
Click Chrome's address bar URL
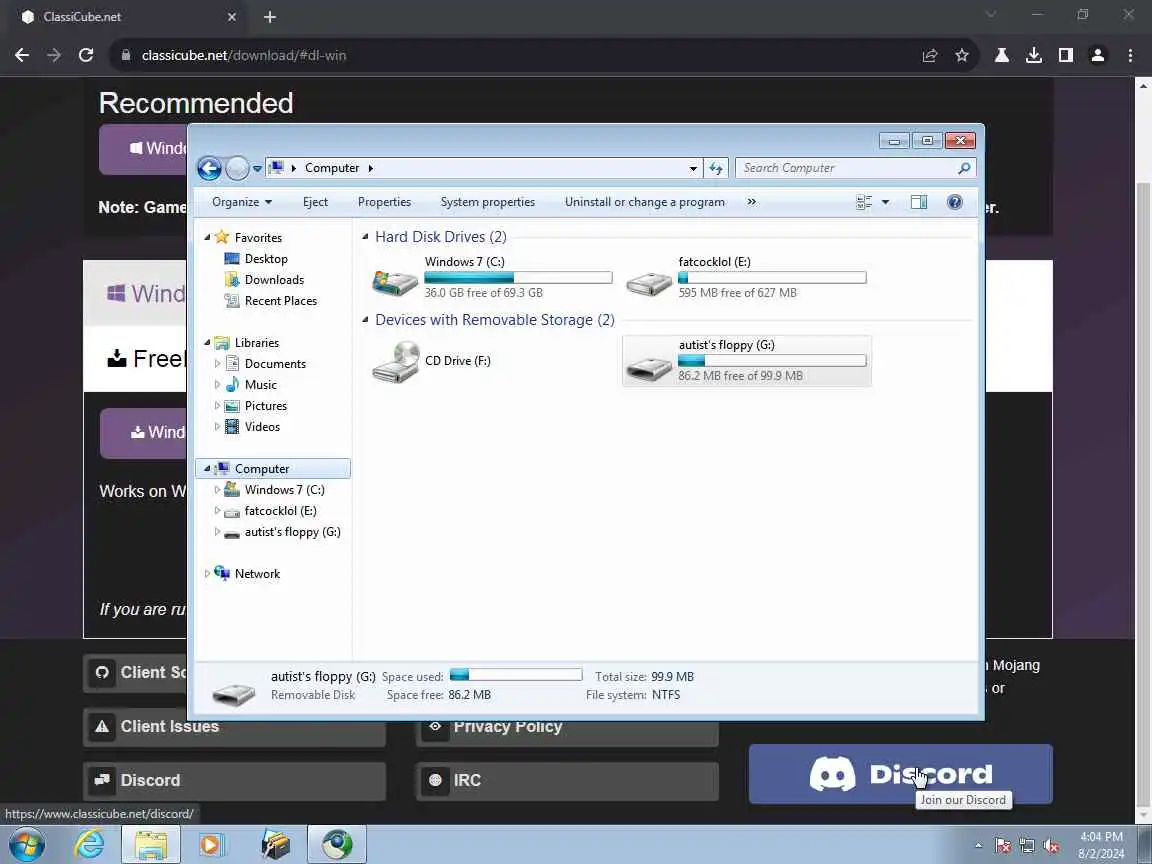(x=243, y=56)
